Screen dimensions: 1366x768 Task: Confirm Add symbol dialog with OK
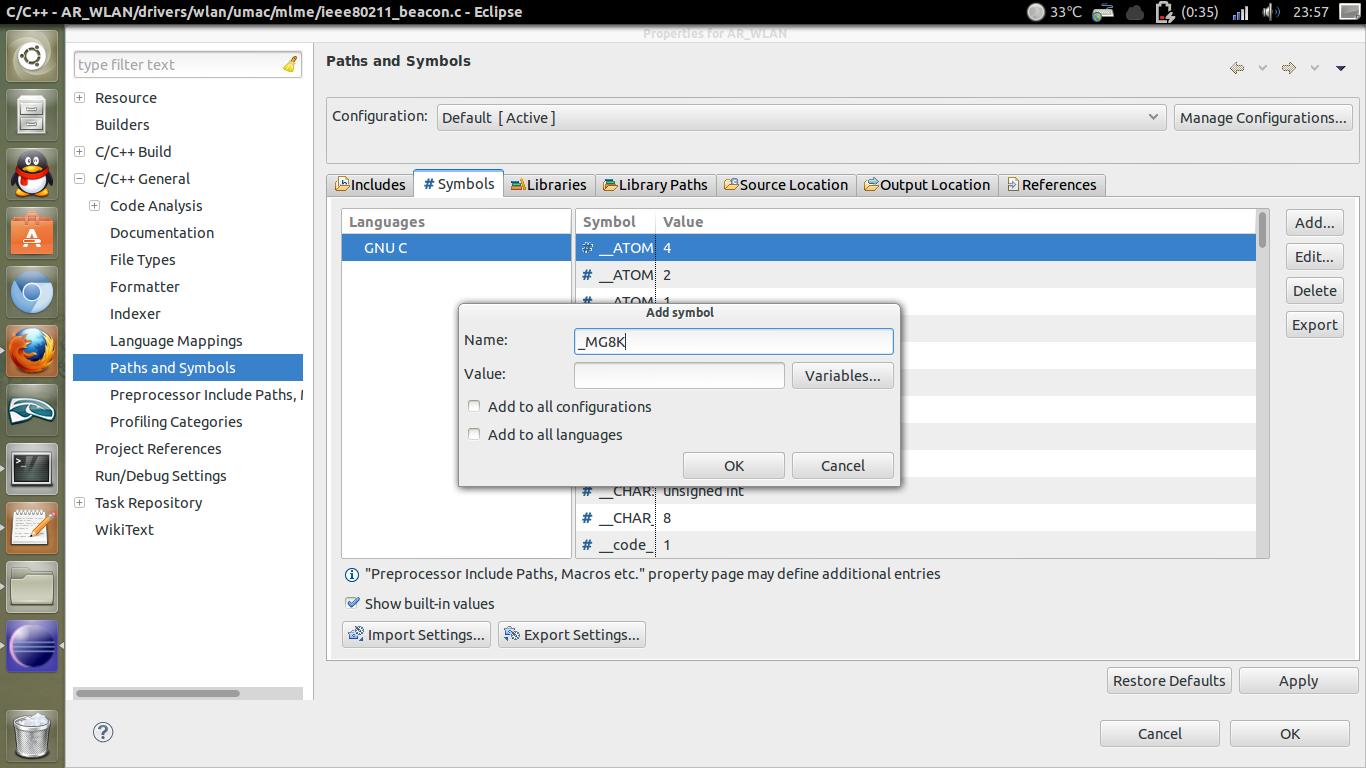(x=733, y=466)
